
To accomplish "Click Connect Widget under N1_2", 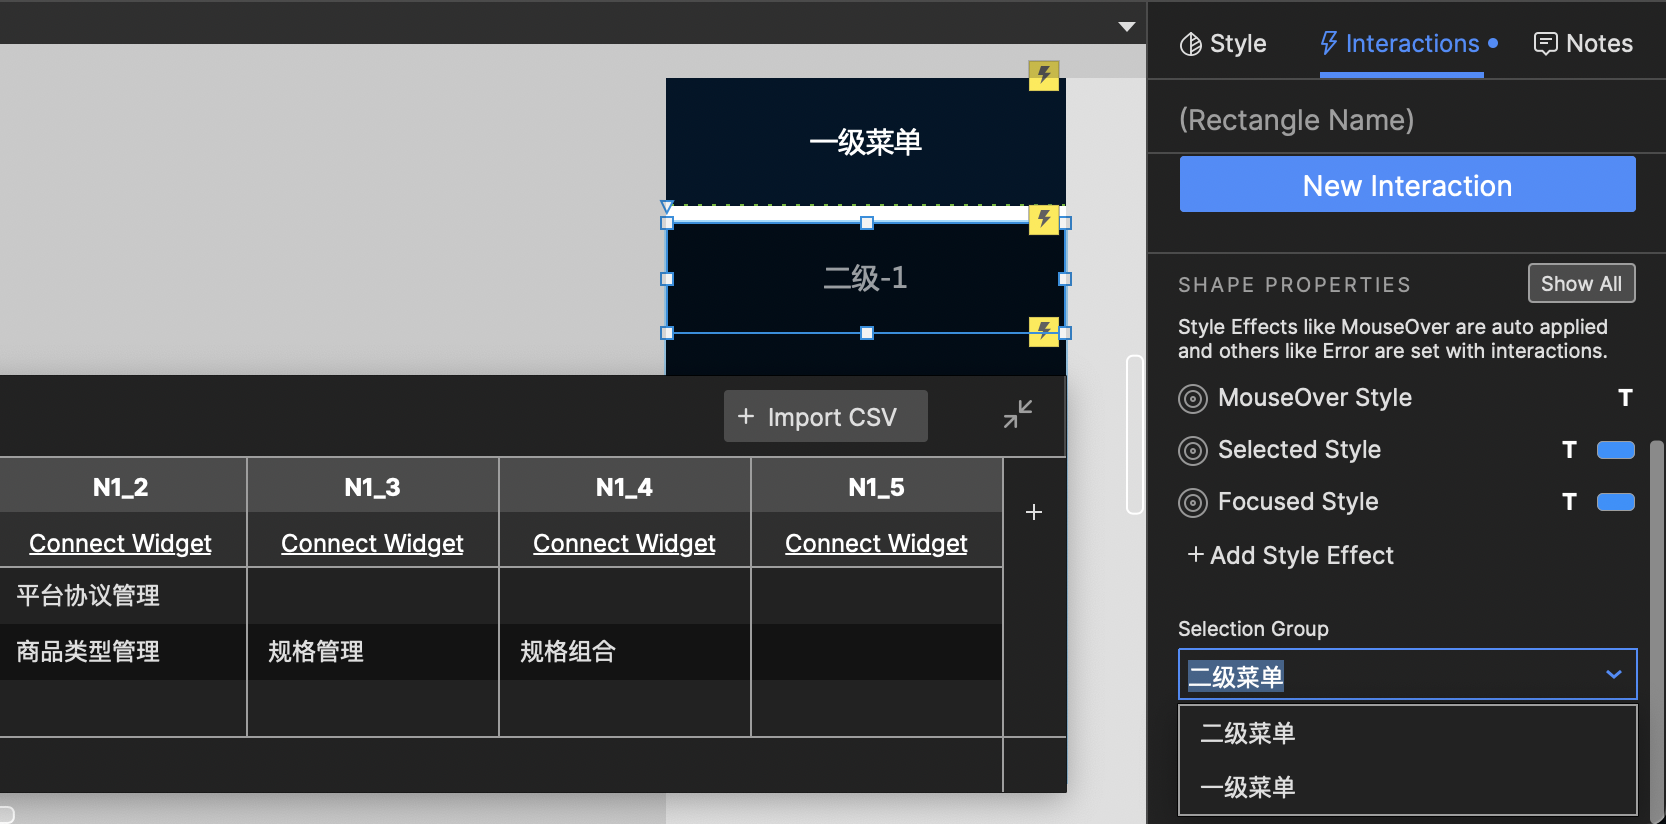I will point(120,543).
